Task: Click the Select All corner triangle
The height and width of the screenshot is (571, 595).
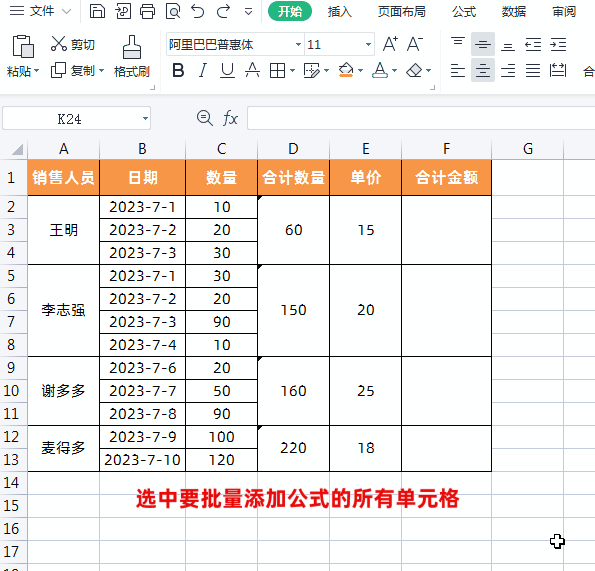Action: point(17,149)
